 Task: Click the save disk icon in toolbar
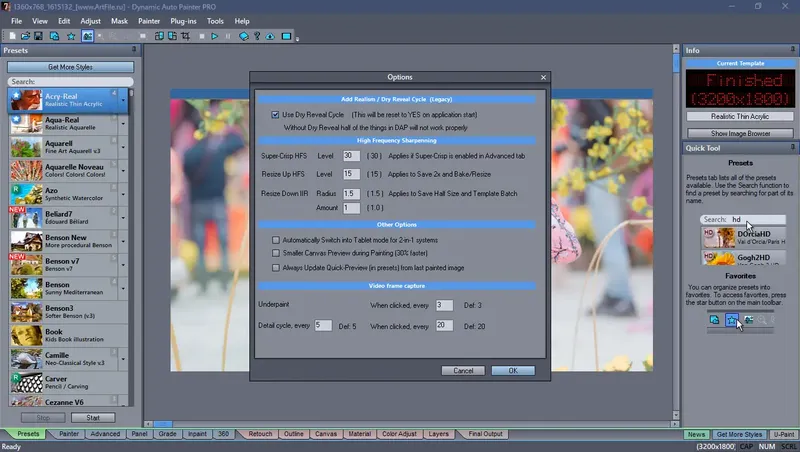click(x=38, y=36)
